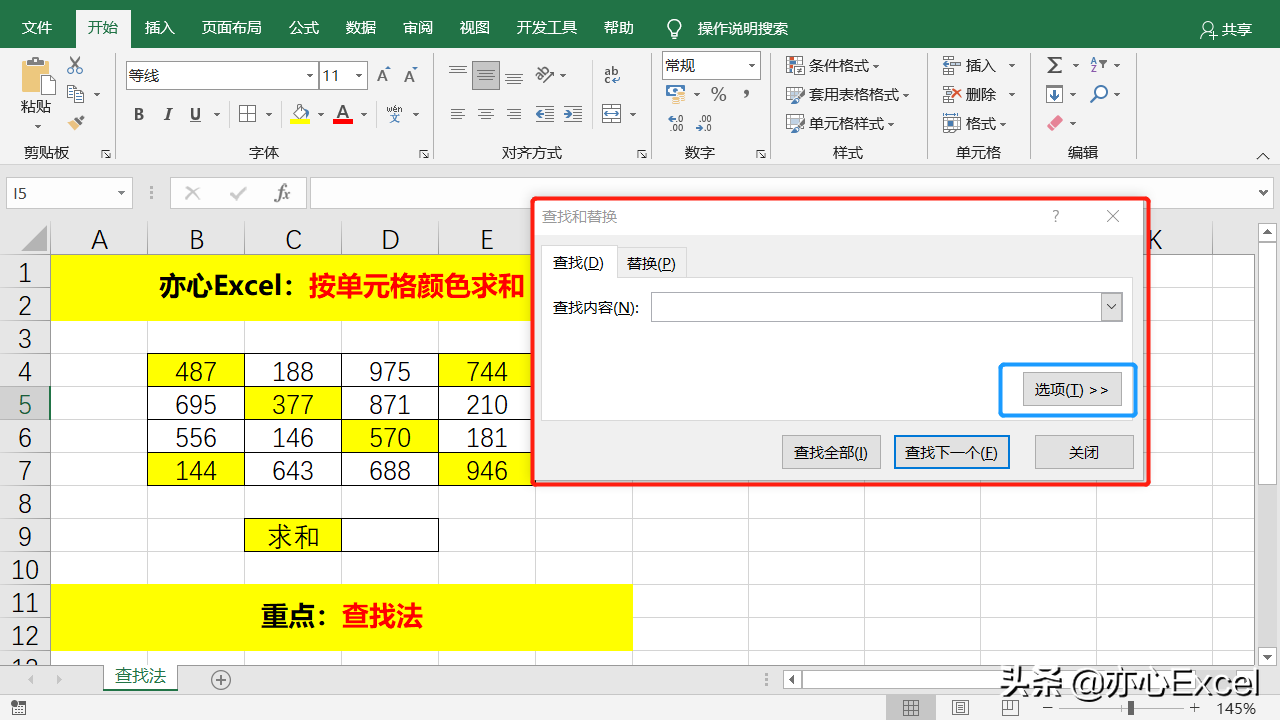Switch to the 数据 ribbon tab
This screenshot has width=1280, height=720.
[x=361, y=28]
